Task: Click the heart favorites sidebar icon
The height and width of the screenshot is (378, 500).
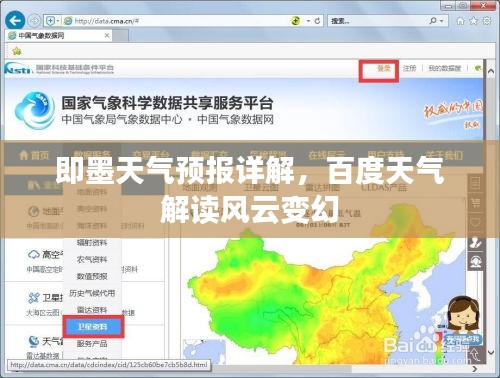Action: pos(476,222)
